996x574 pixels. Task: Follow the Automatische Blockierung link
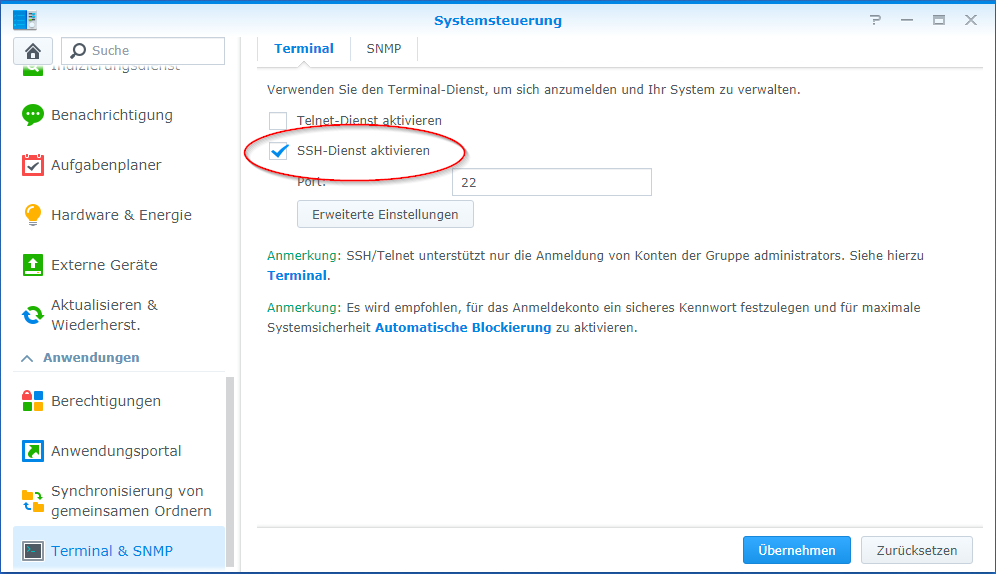463,328
